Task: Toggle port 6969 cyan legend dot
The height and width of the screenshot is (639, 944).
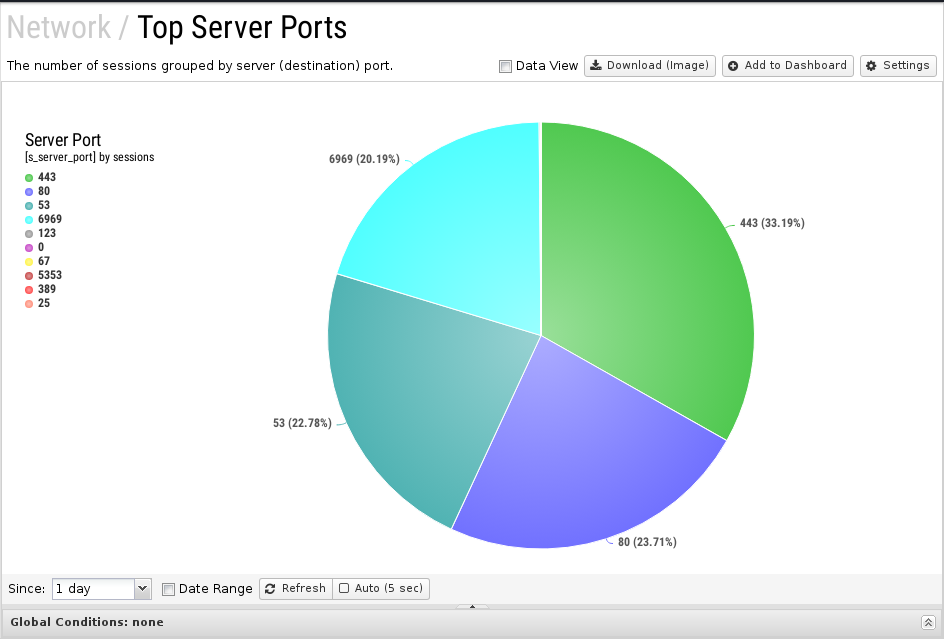Action: tap(29, 219)
